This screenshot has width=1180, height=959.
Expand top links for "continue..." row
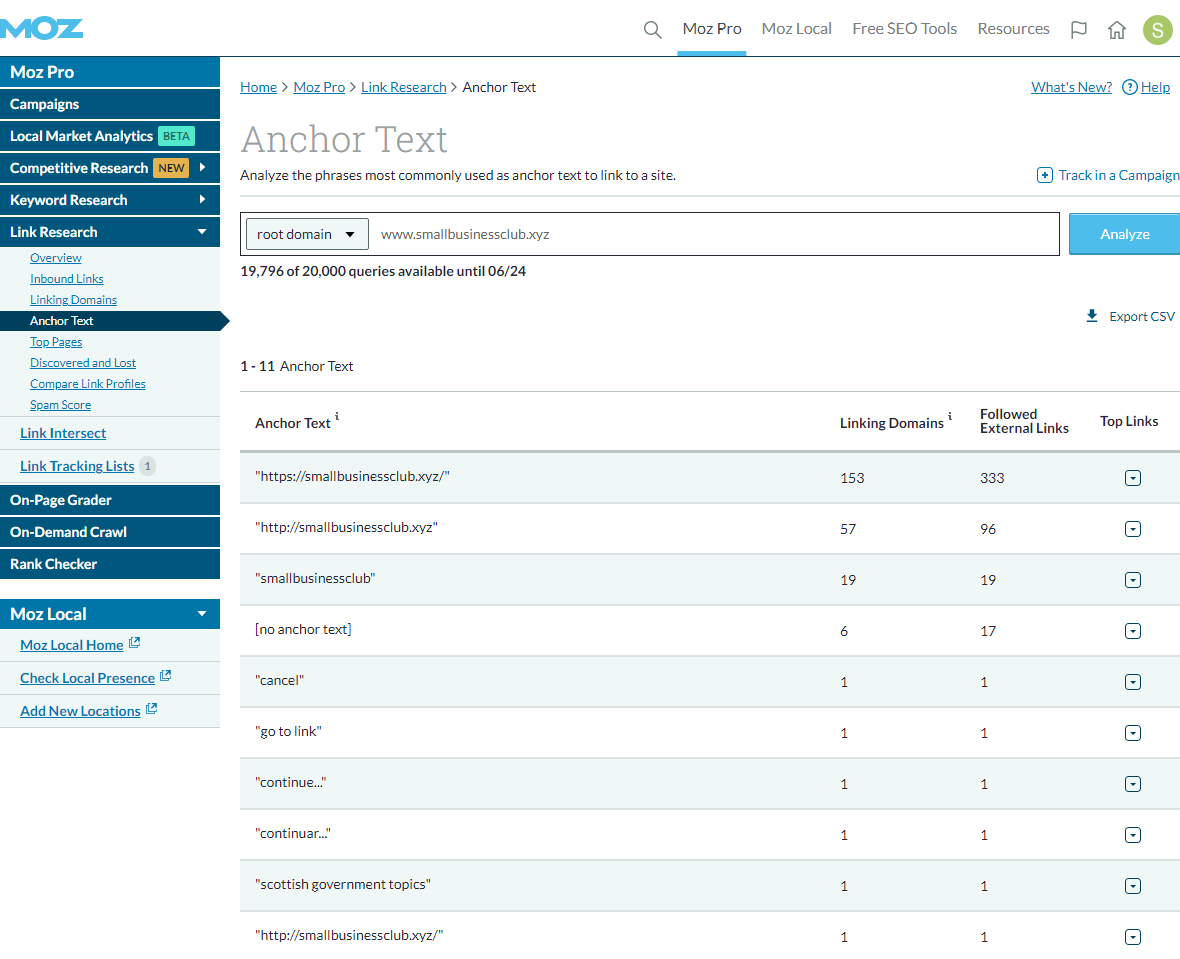[1133, 784]
